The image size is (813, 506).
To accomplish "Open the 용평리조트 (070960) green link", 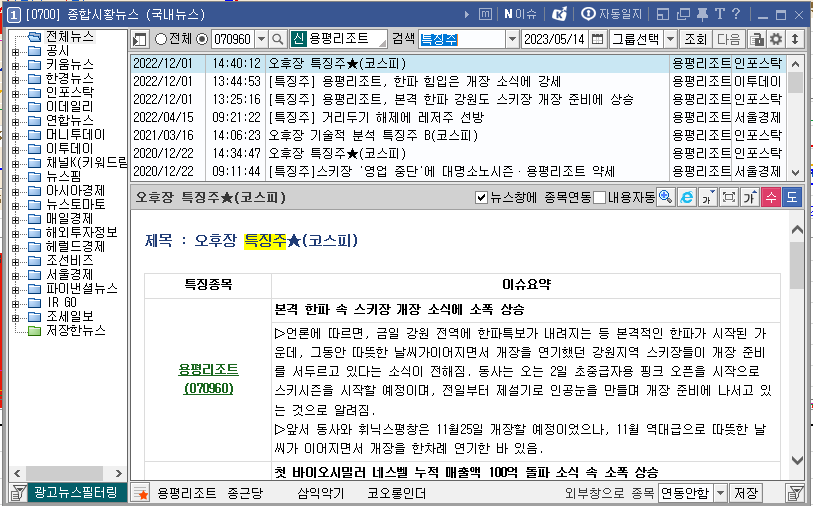I will tap(208, 378).
